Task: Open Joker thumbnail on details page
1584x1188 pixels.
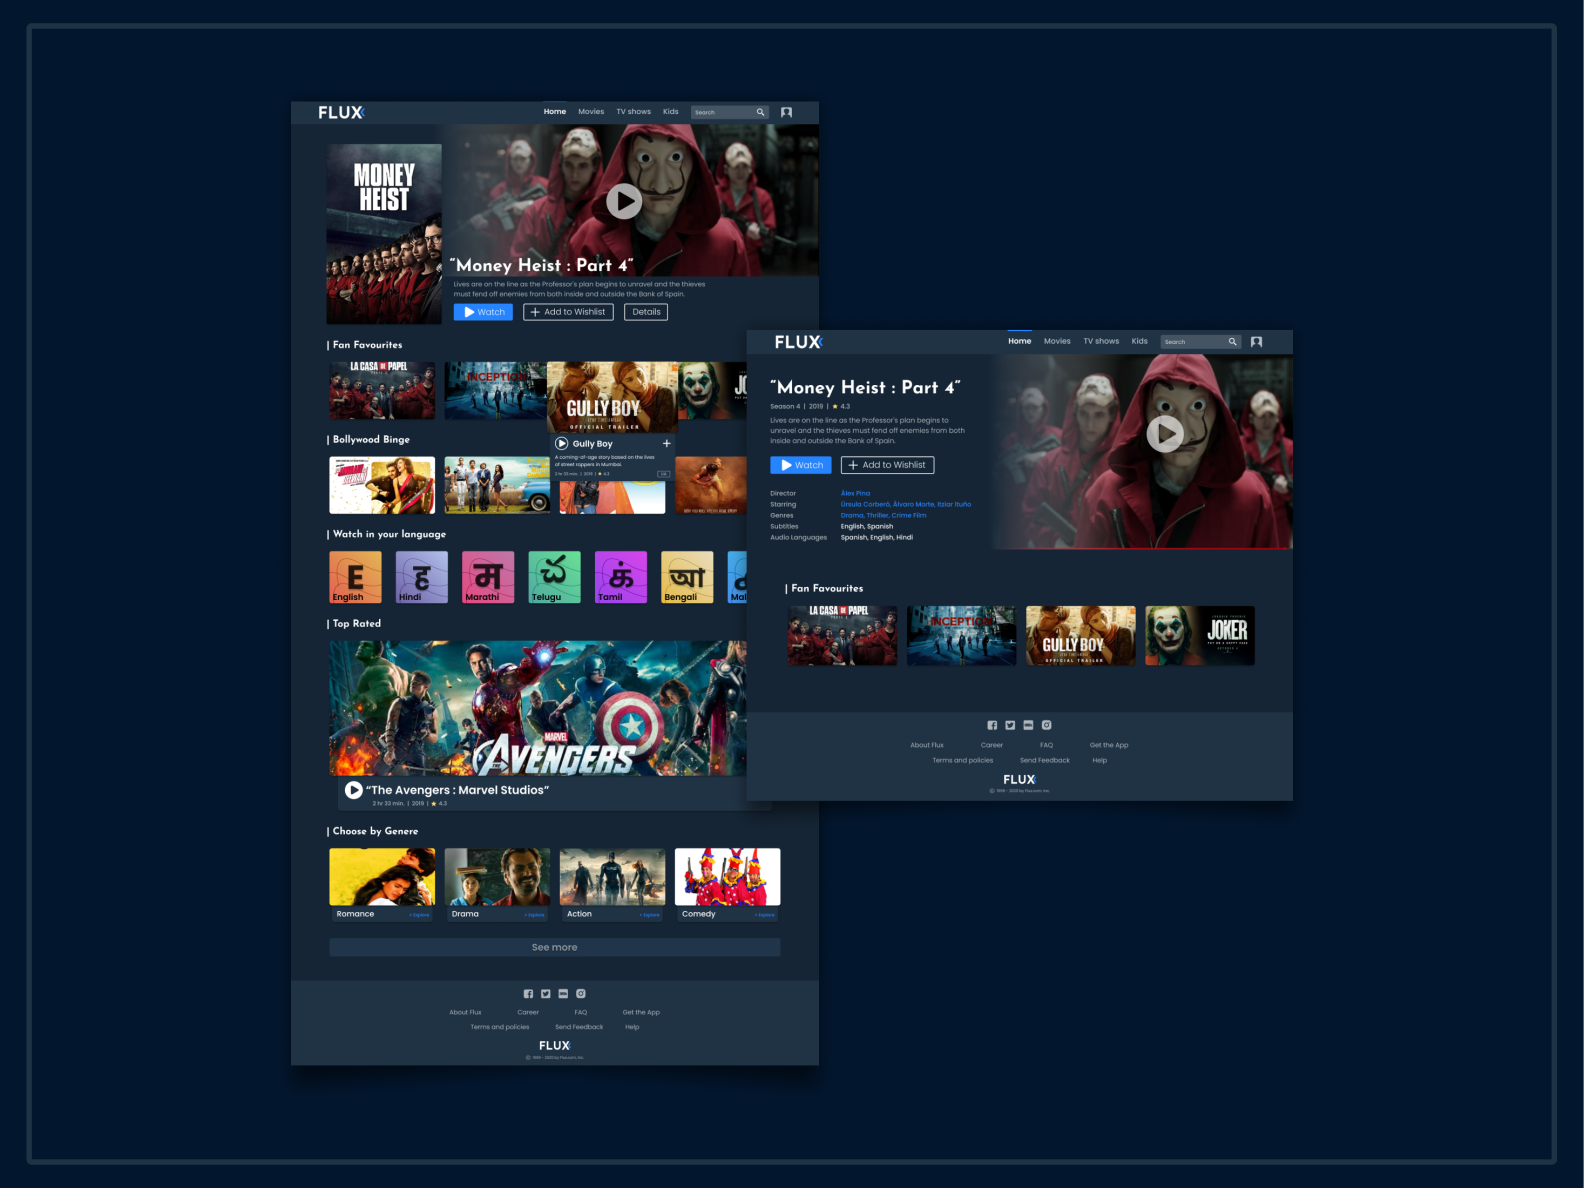Action: pyautogui.click(x=1200, y=635)
